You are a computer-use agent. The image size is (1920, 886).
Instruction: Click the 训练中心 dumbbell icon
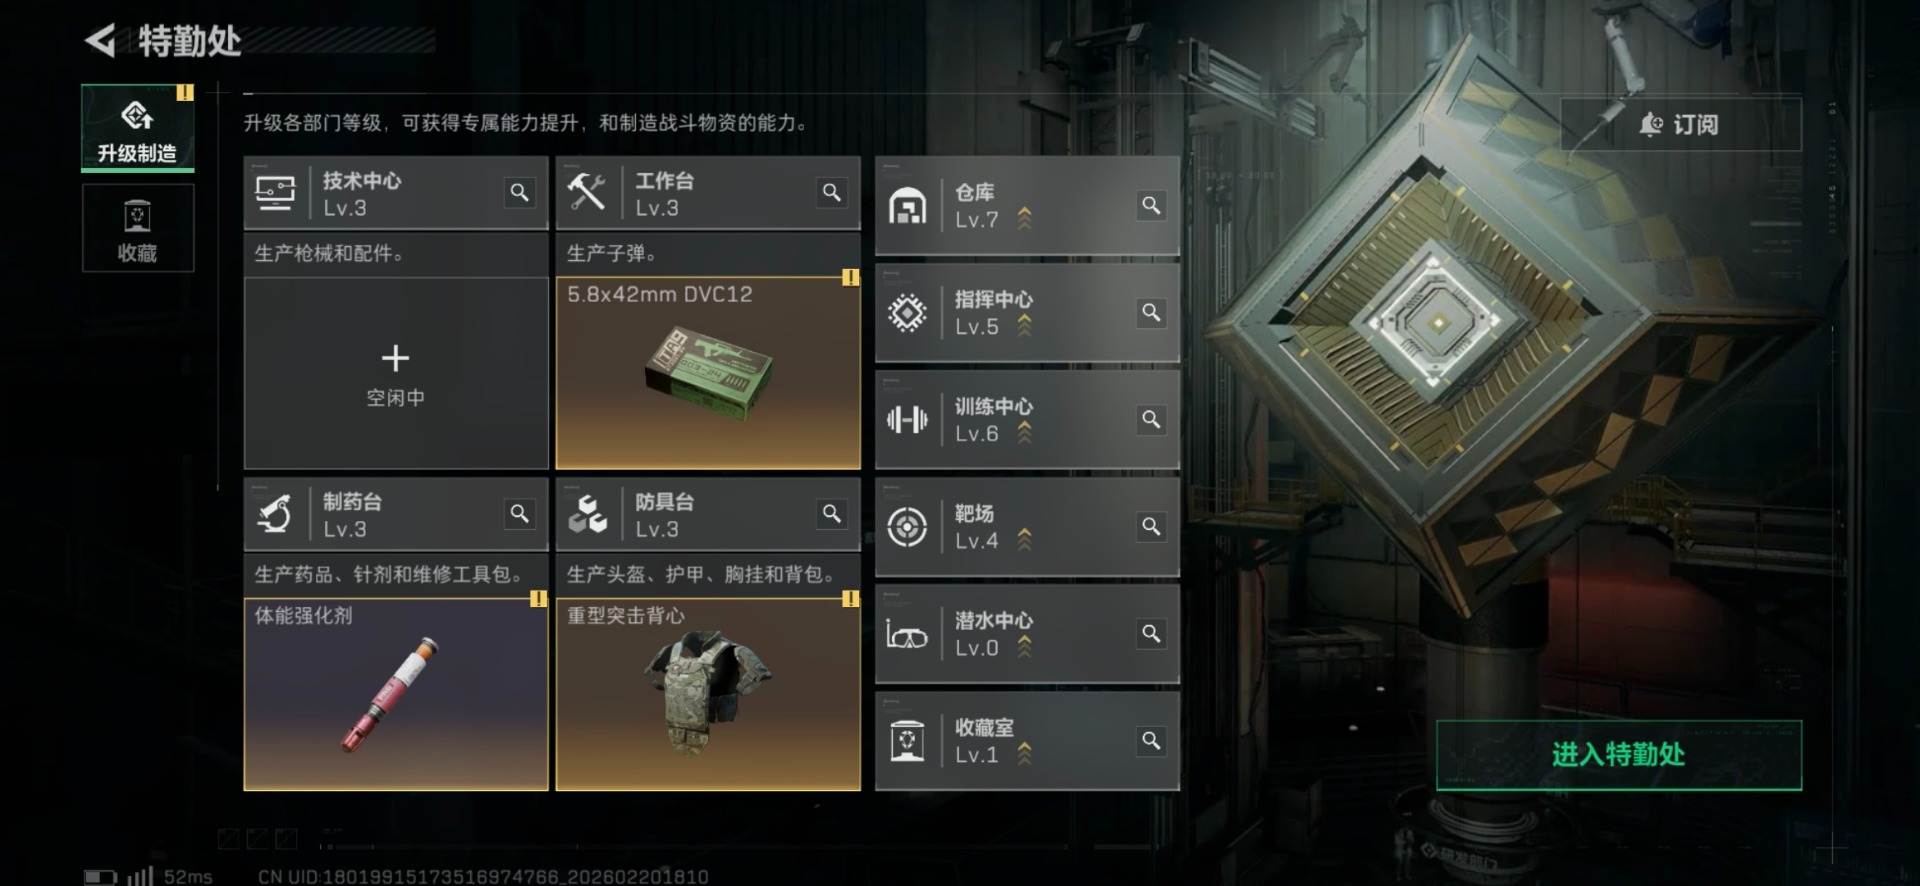pyautogui.click(x=907, y=420)
